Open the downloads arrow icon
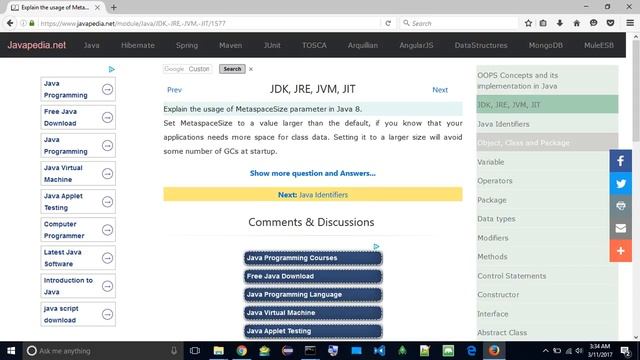This screenshot has width=640, height=360. tap(560, 23)
